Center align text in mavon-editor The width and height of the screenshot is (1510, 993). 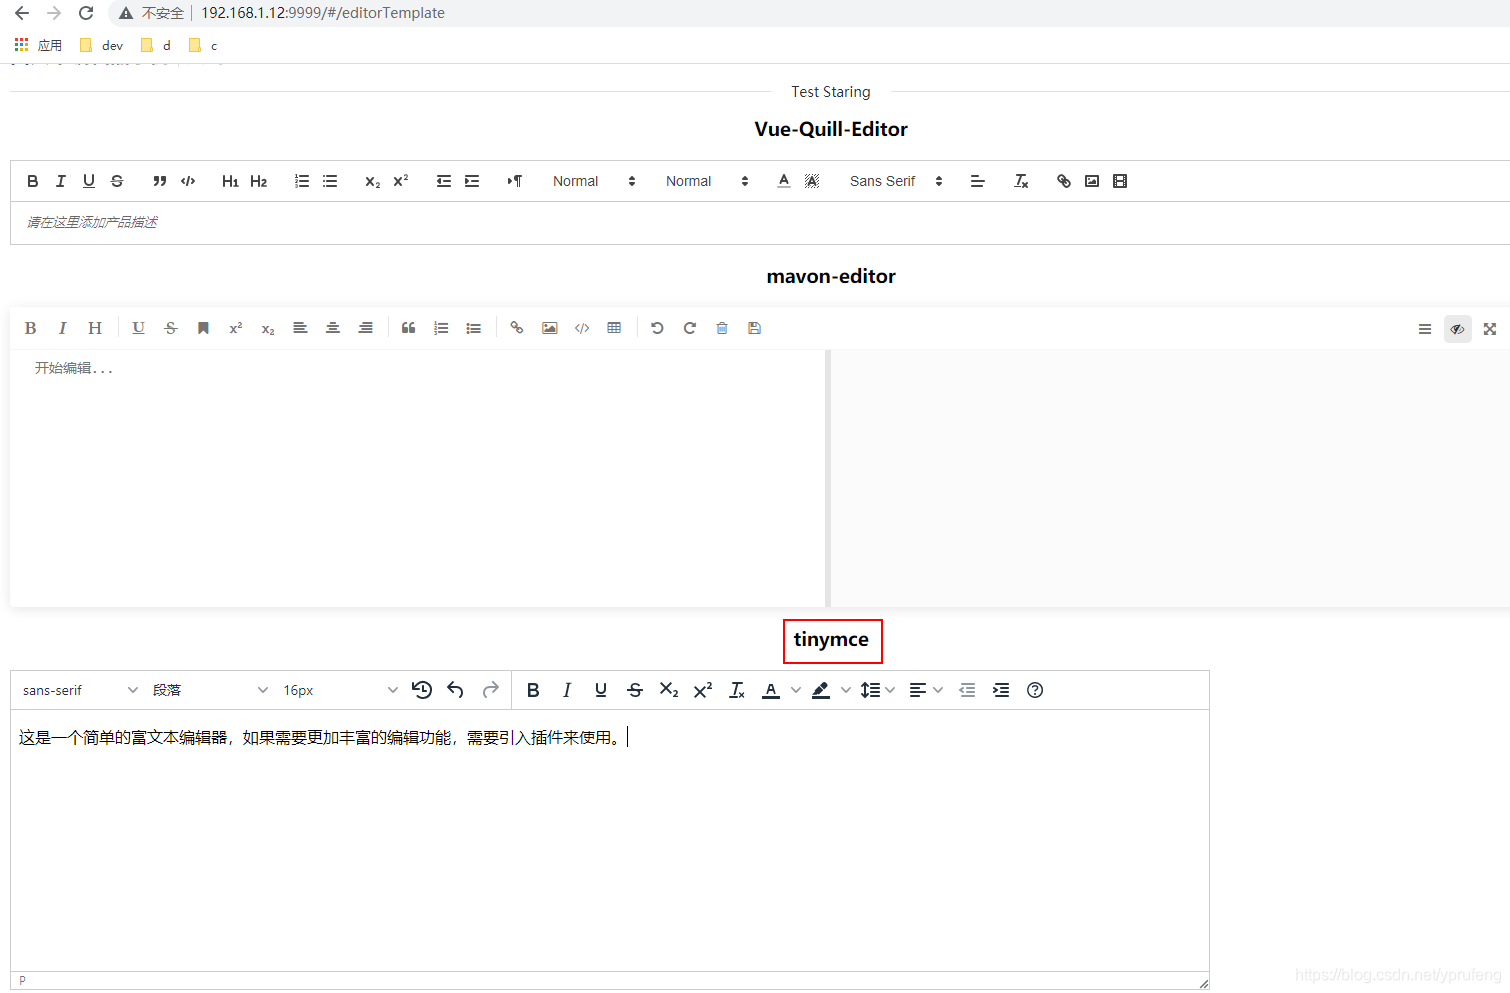[x=333, y=328]
